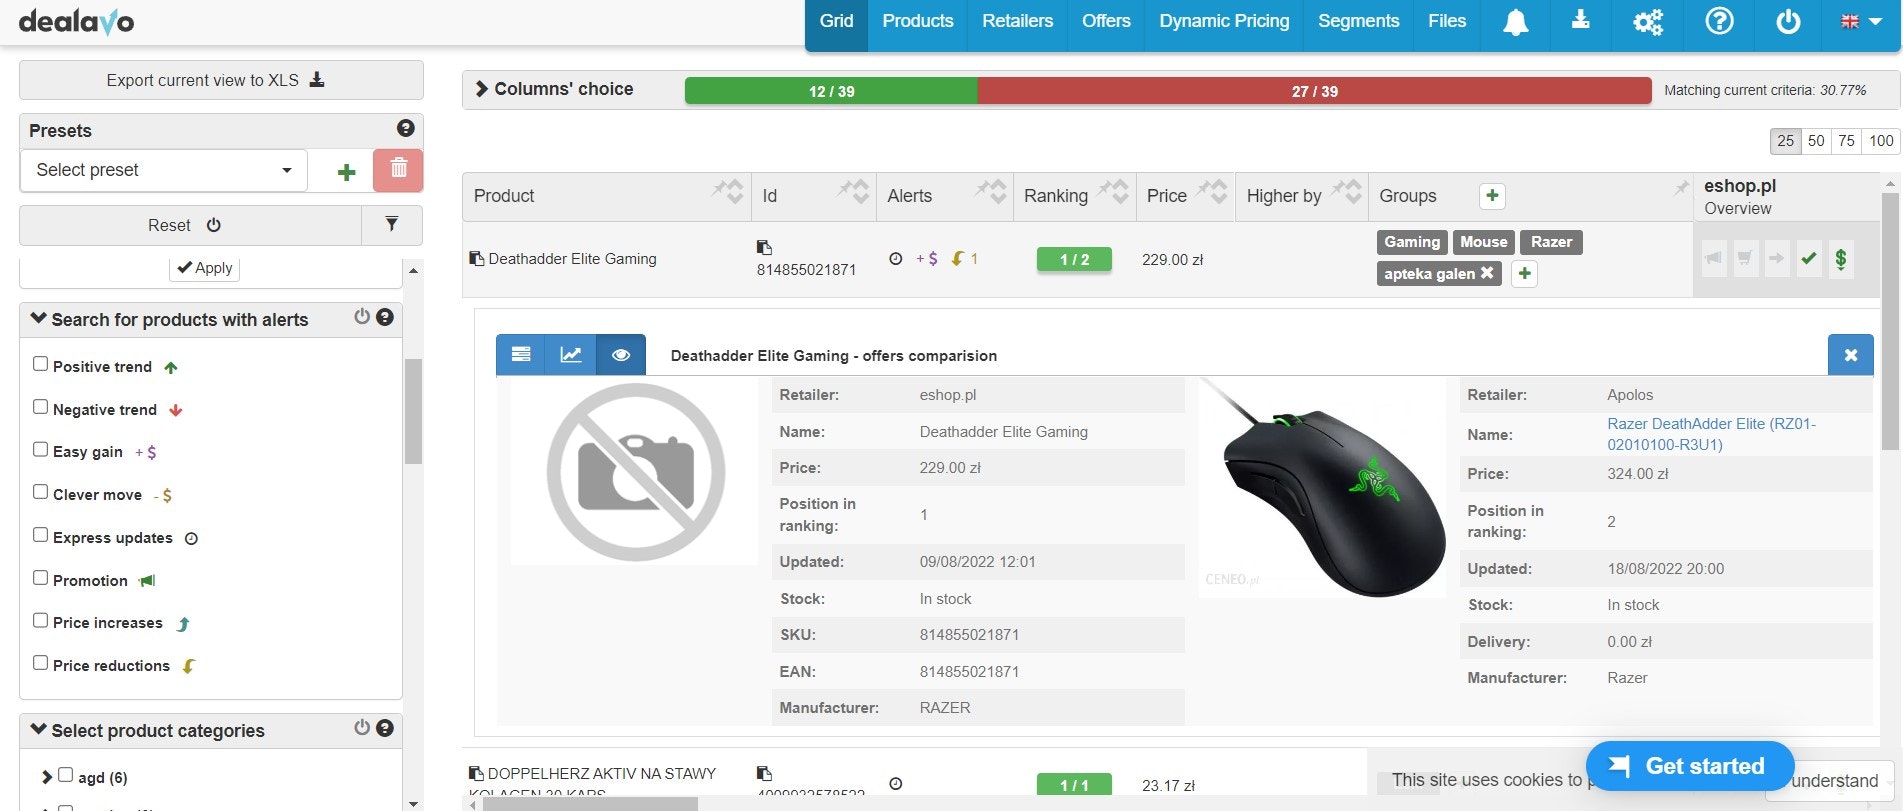Enable Positive trend checkbox
Screen dimensions: 1903x811
(40, 364)
